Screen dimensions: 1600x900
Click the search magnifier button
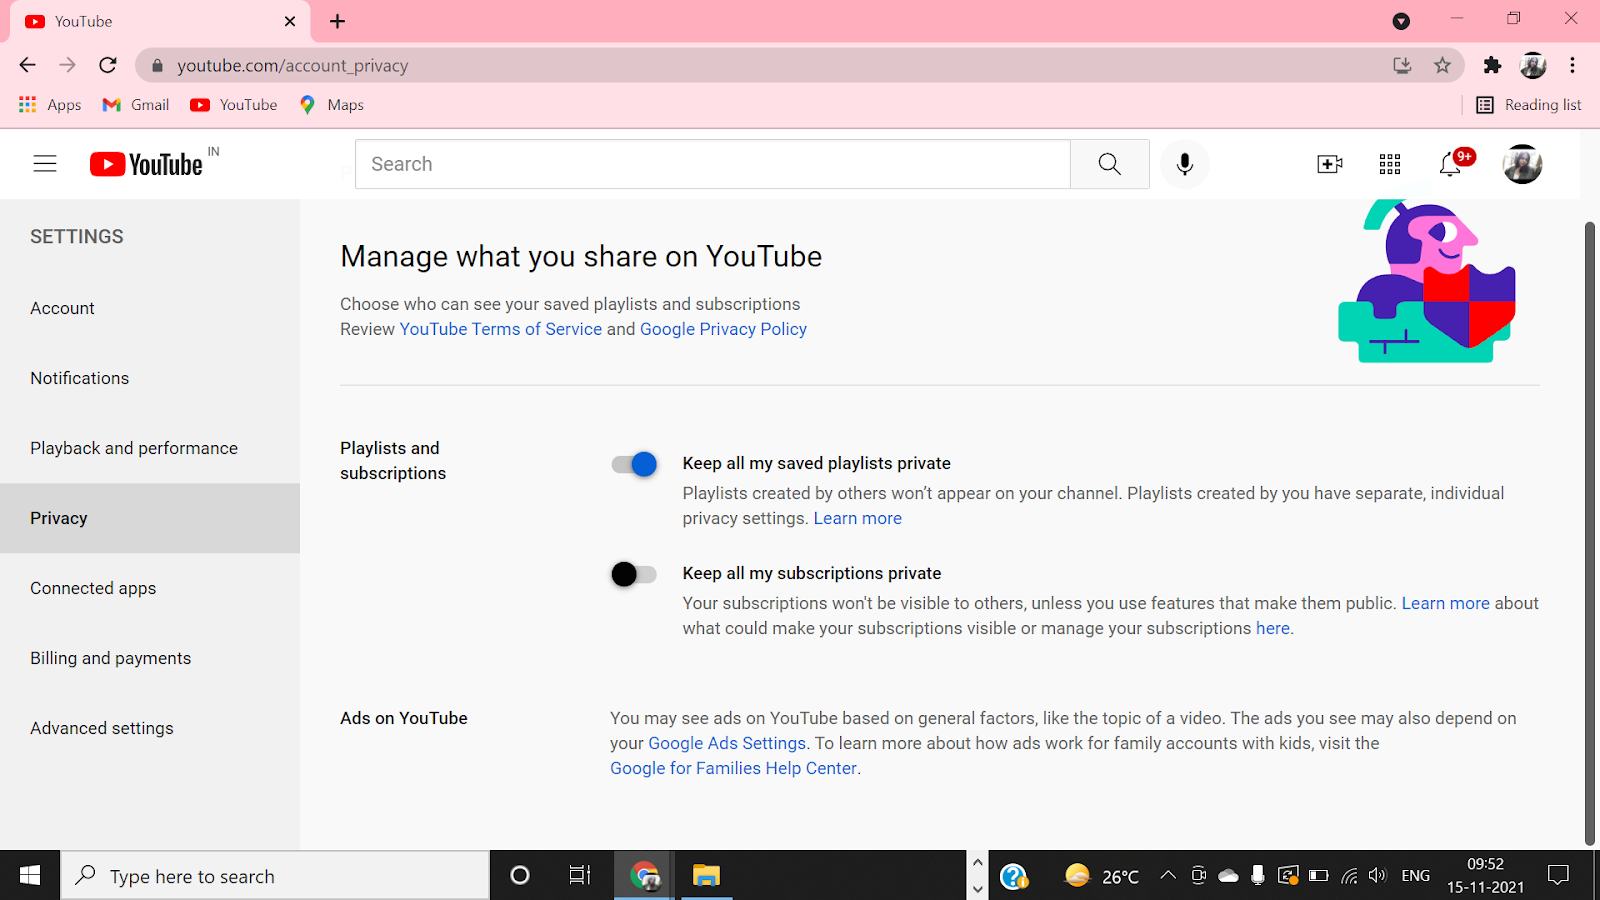tap(1109, 164)
